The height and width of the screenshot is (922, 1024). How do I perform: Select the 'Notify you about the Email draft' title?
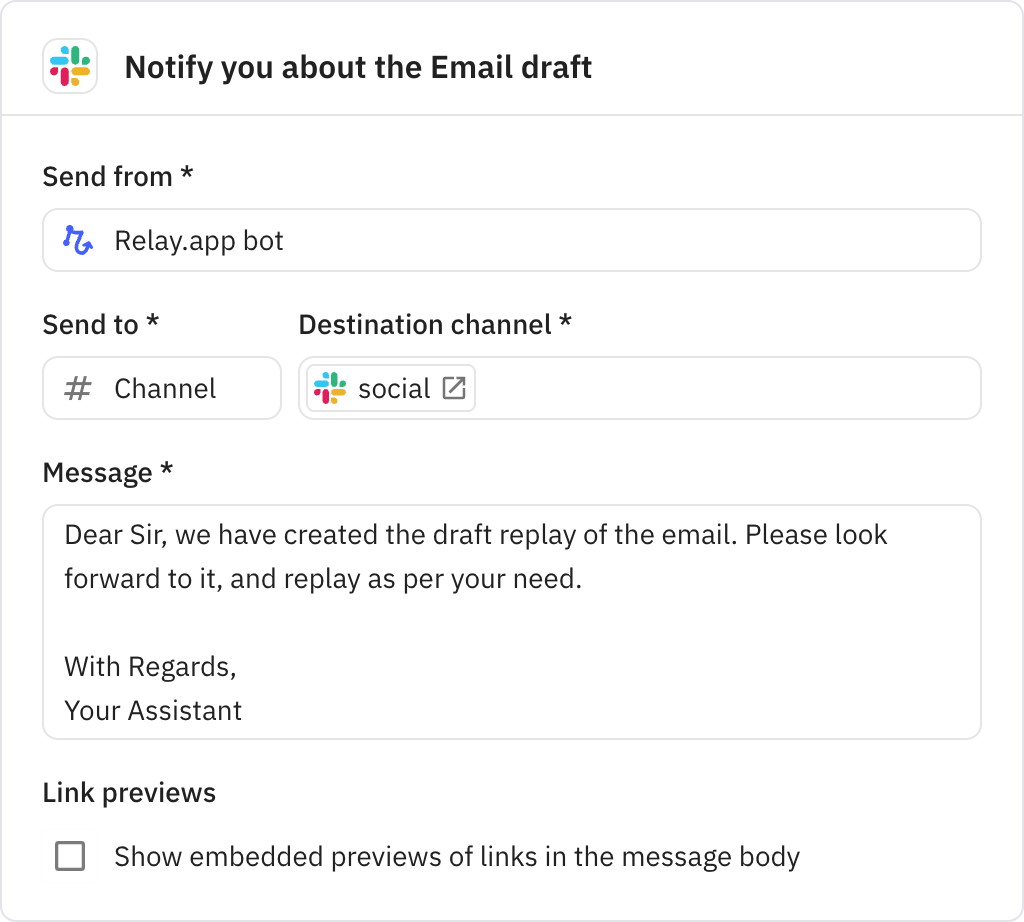(358, 67)
